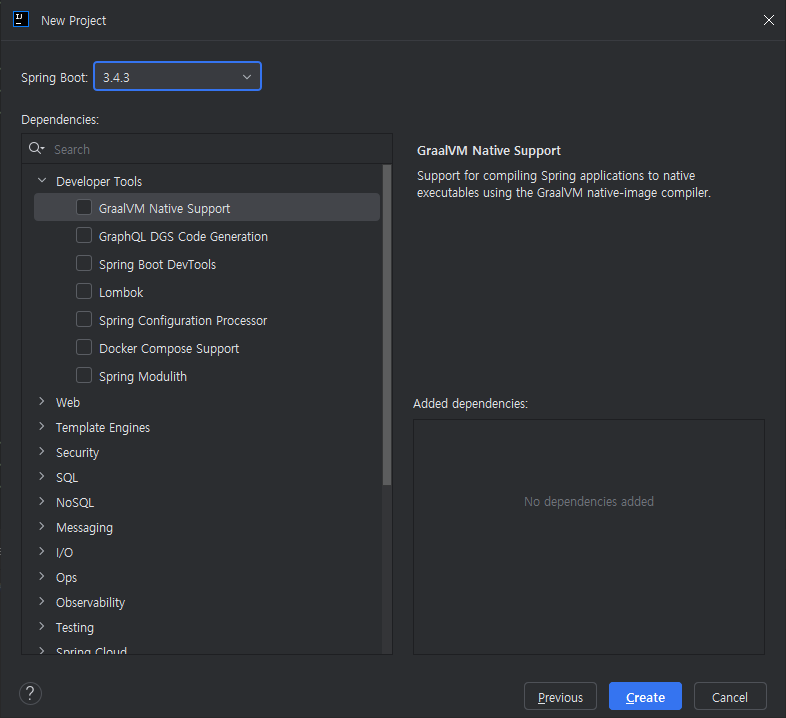Expand the Testing category
786x718 pixels.
point(42,627)
